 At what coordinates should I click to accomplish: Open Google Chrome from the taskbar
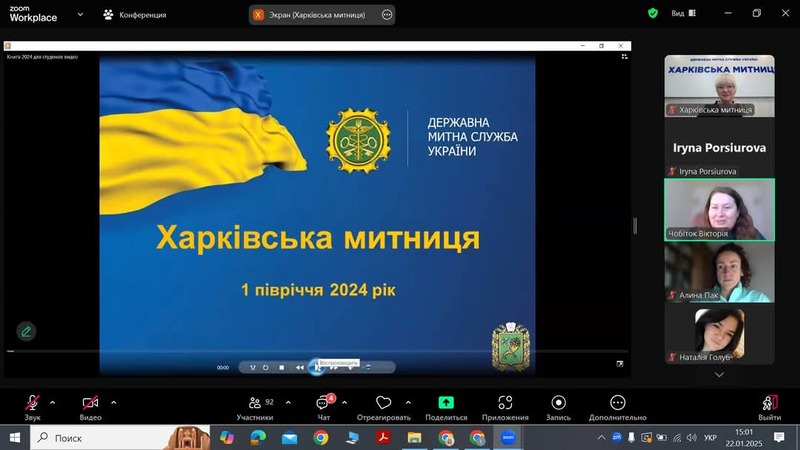tap(321, 438)
